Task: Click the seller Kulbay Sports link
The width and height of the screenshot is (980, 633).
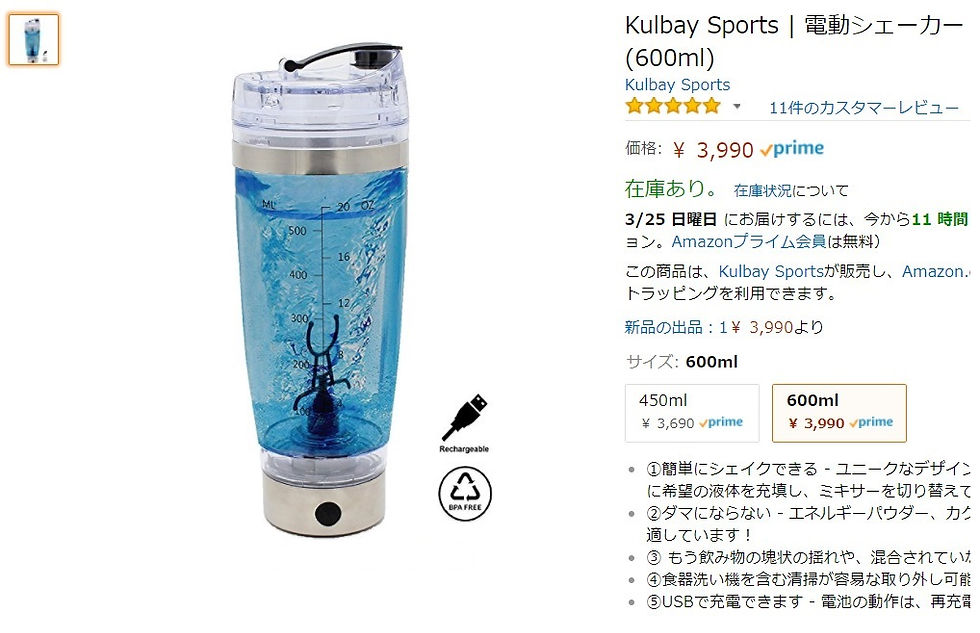Action: [771, 271]
